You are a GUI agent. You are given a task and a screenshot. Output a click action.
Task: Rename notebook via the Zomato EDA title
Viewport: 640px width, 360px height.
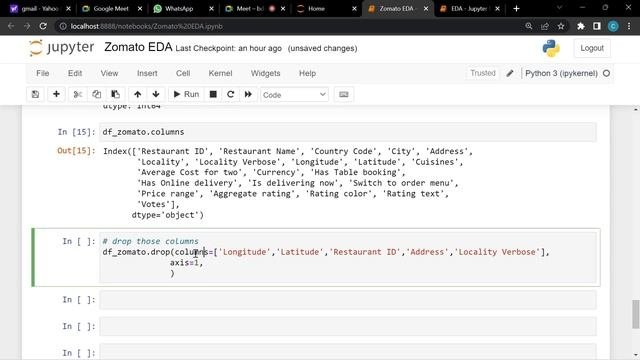[x=138, y=47]
